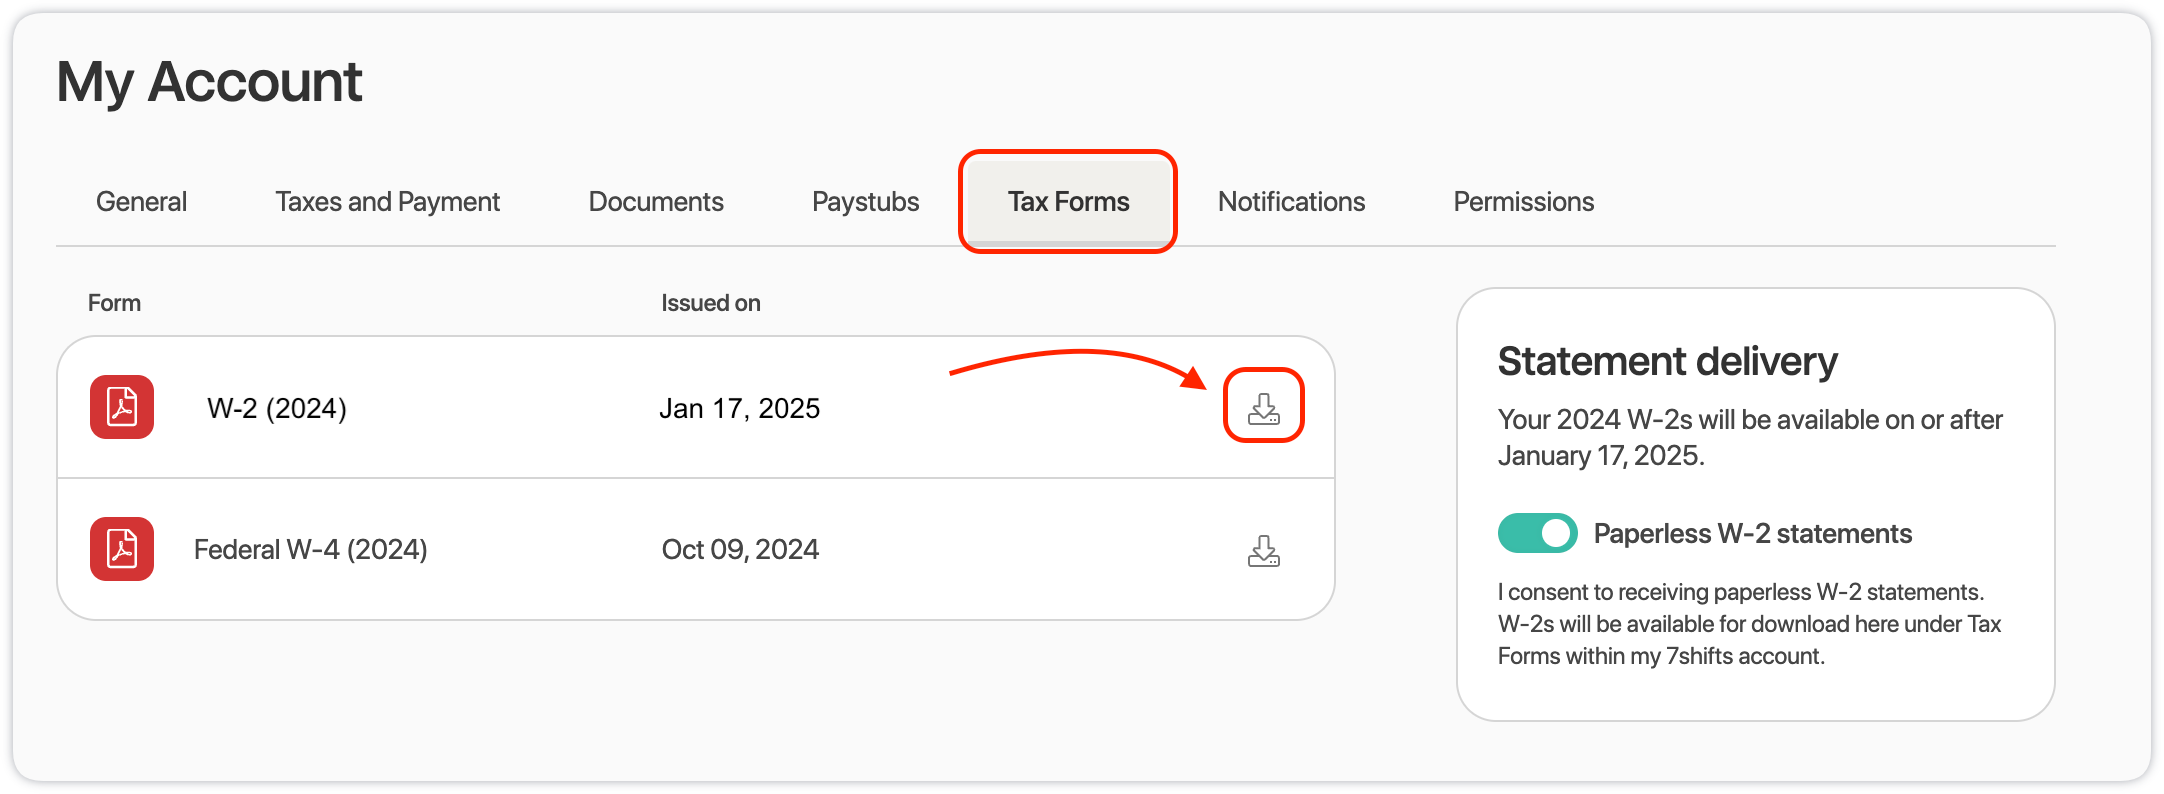The width and height of the screenshot is (2164, 794).
Task: Click the W-2 (2024) form name
Action: pos(277,408)
